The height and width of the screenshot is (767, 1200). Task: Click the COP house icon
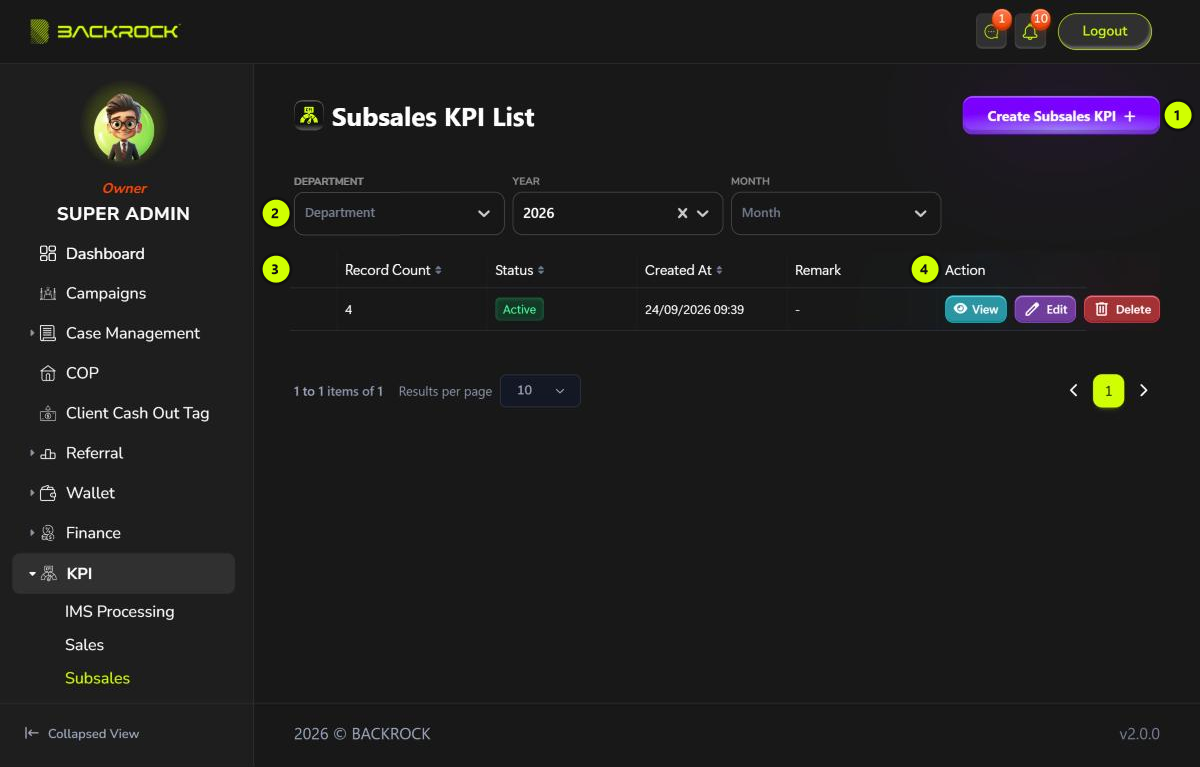(48, 374)
